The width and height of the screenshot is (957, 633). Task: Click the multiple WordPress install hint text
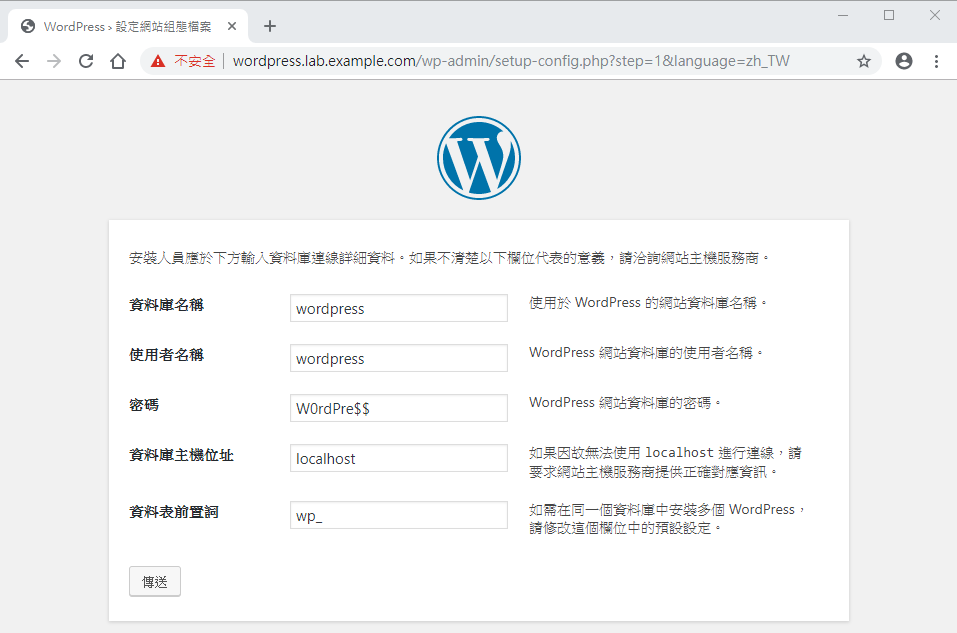point(667,519)
